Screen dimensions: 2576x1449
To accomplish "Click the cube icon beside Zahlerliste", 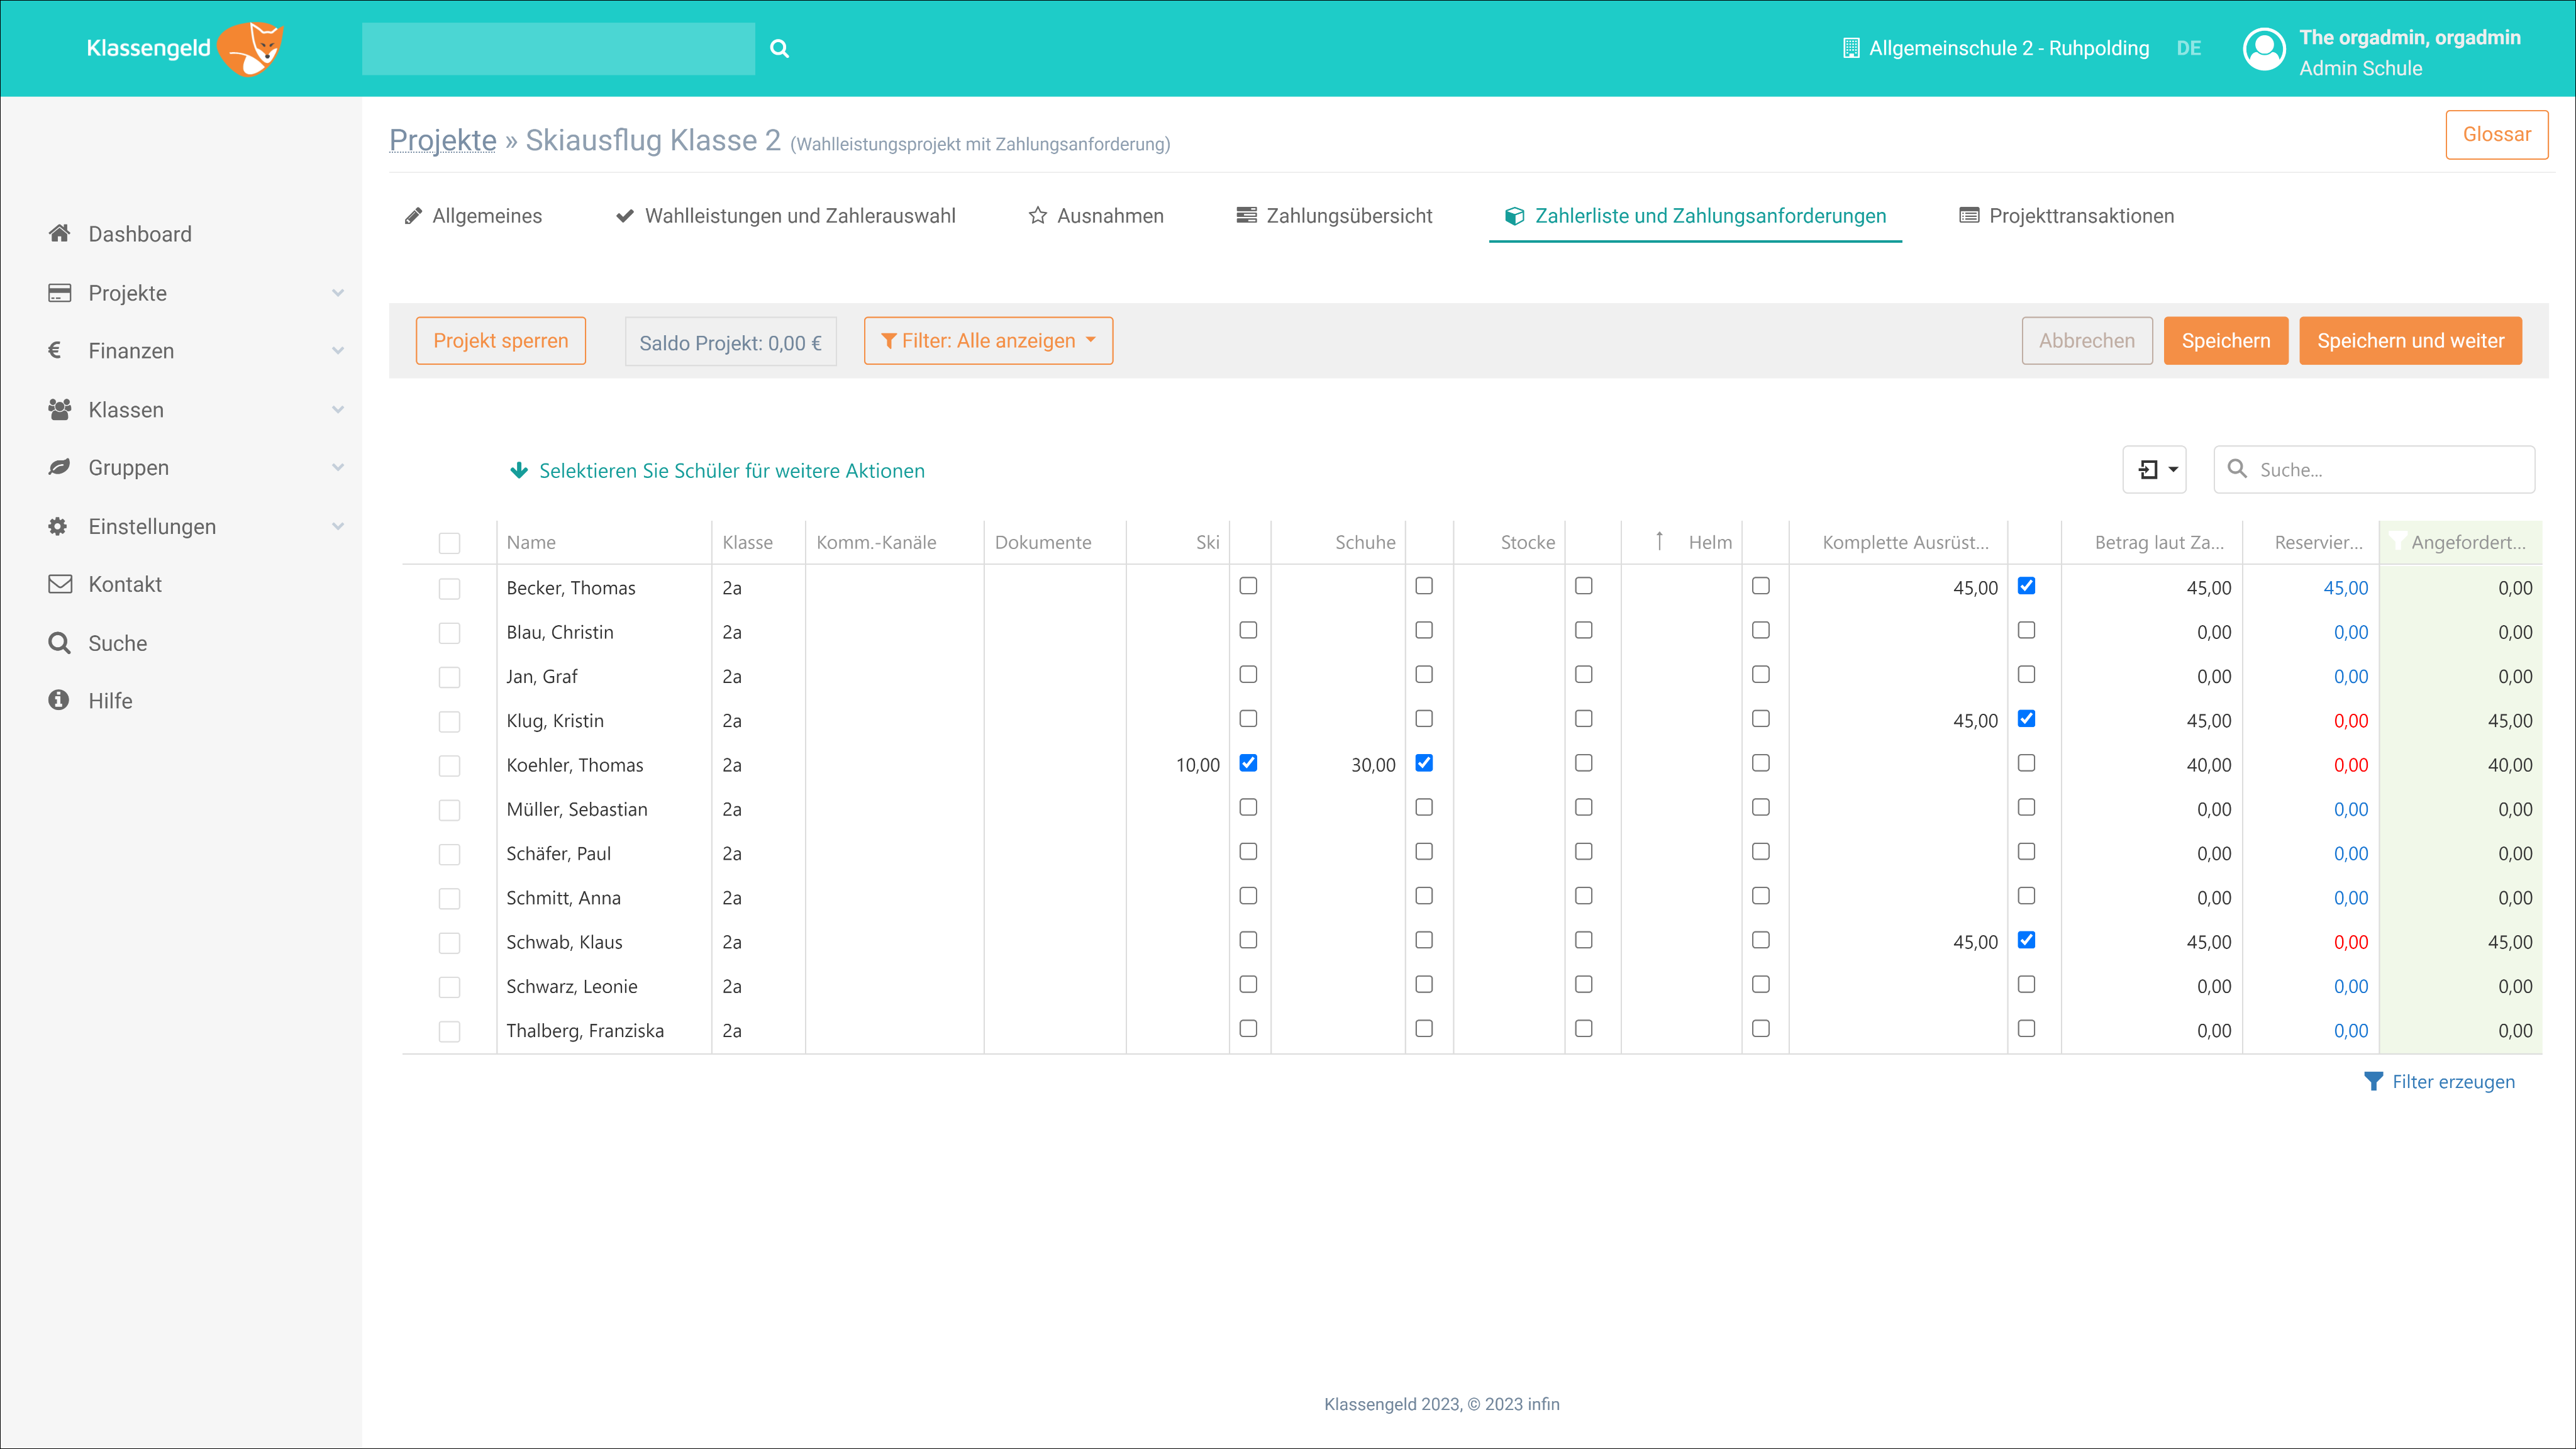I will tap(1515, 216).
